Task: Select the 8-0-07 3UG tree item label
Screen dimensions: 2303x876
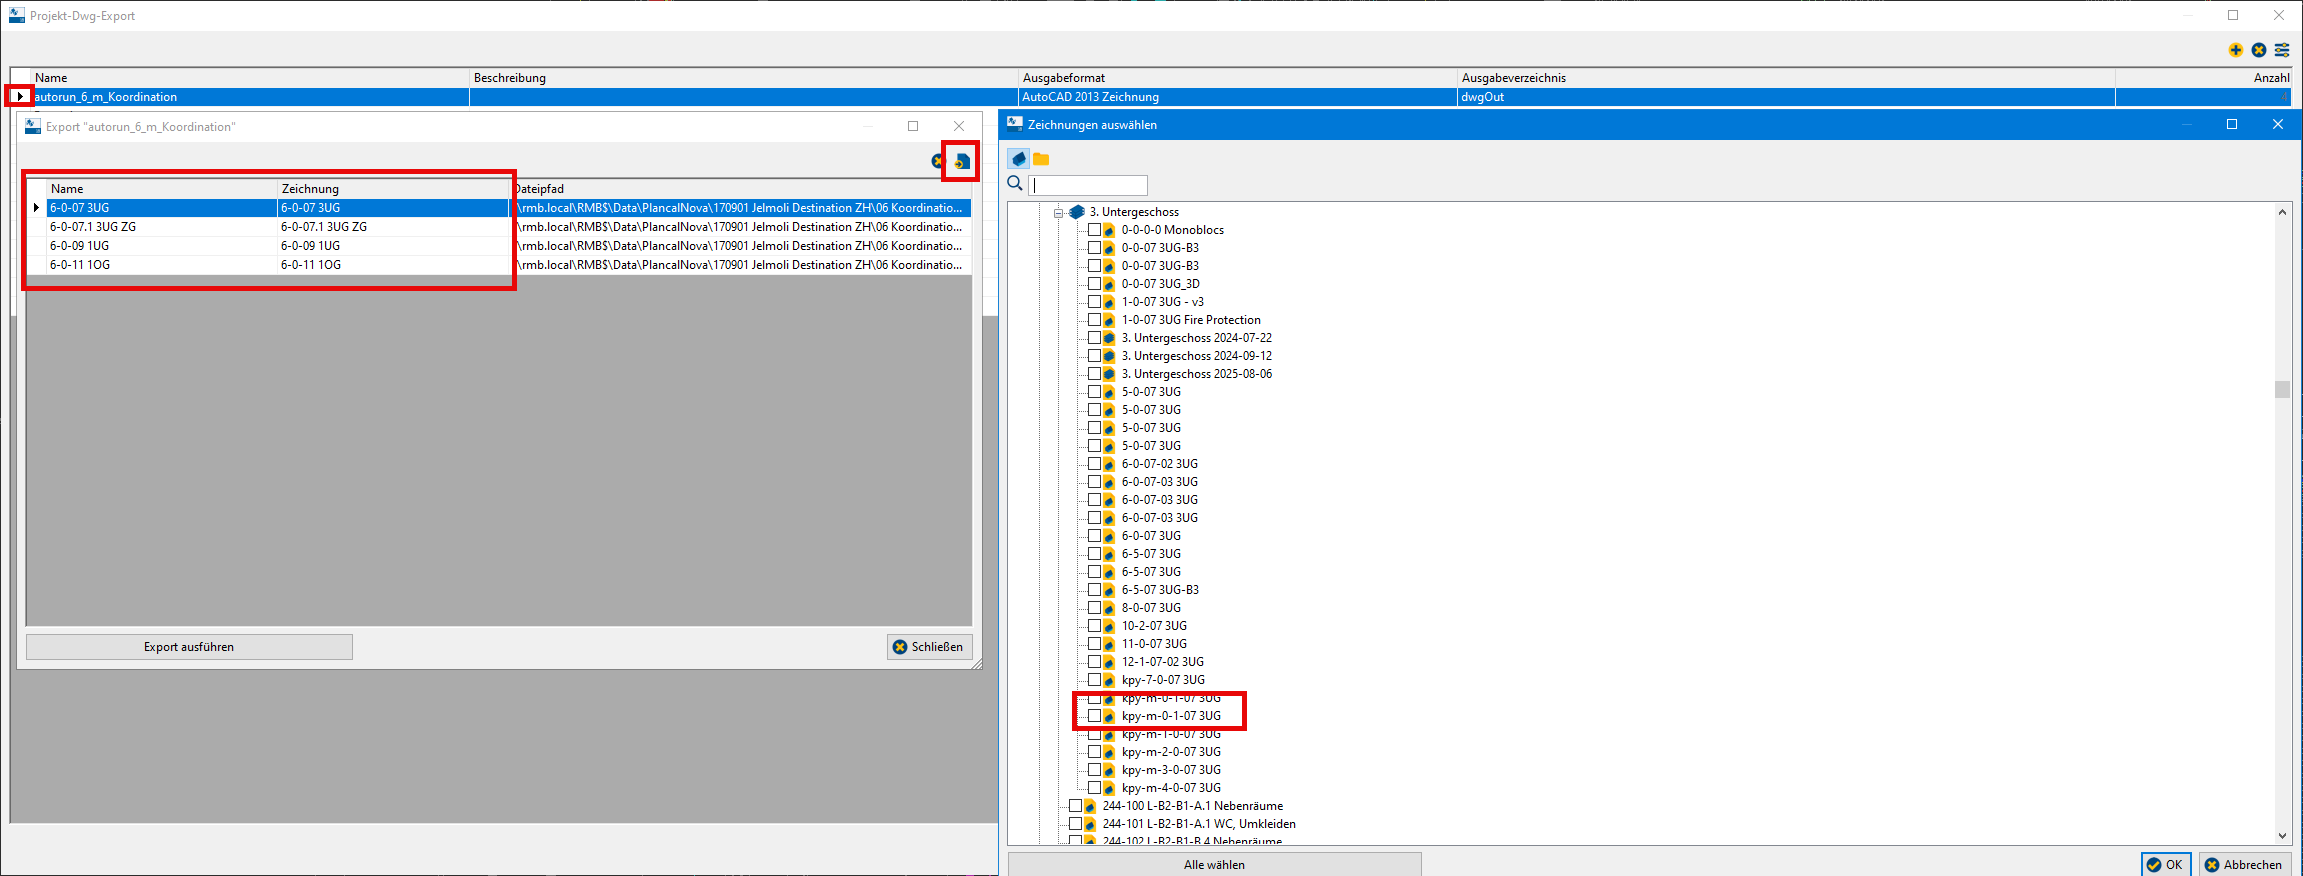Action: (1151, 608)
